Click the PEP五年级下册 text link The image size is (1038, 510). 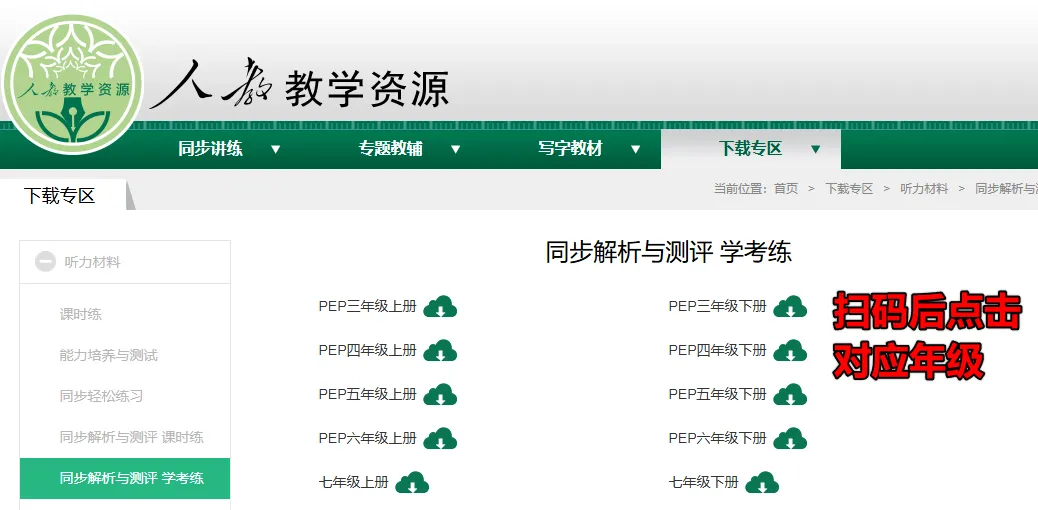tap(718, 394)
